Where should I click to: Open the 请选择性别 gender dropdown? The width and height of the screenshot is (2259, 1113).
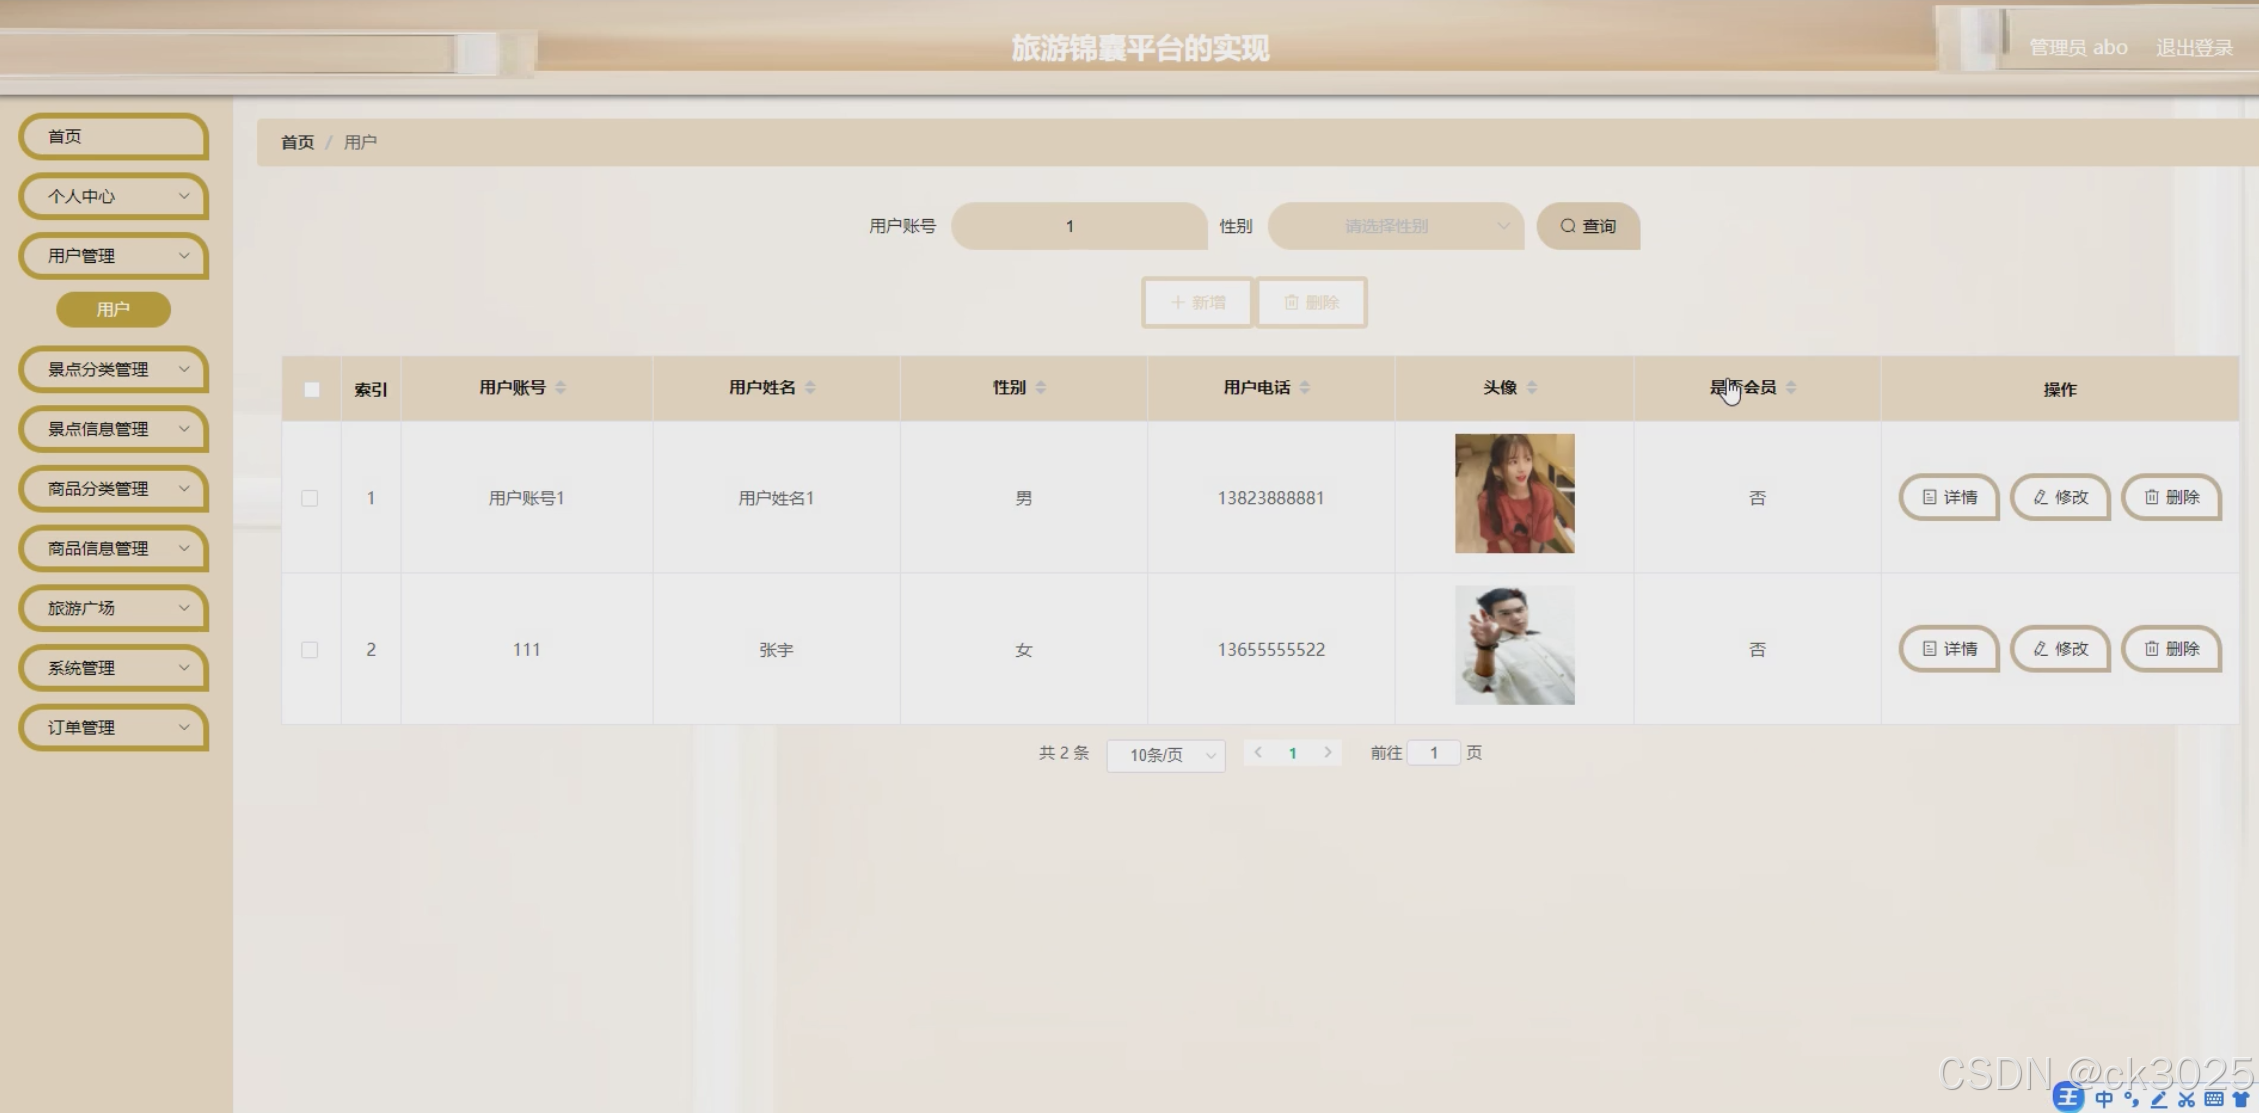pyautogui.click(x=1395, y=226)
